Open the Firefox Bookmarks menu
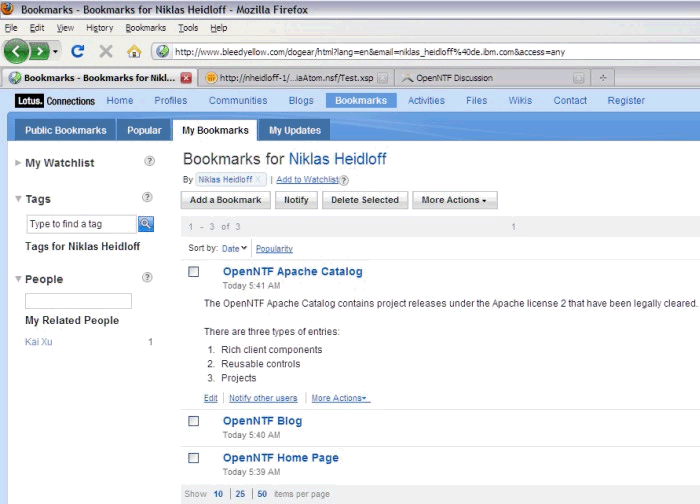This screenshot has width=700, height=504. [x=146, y=28]
